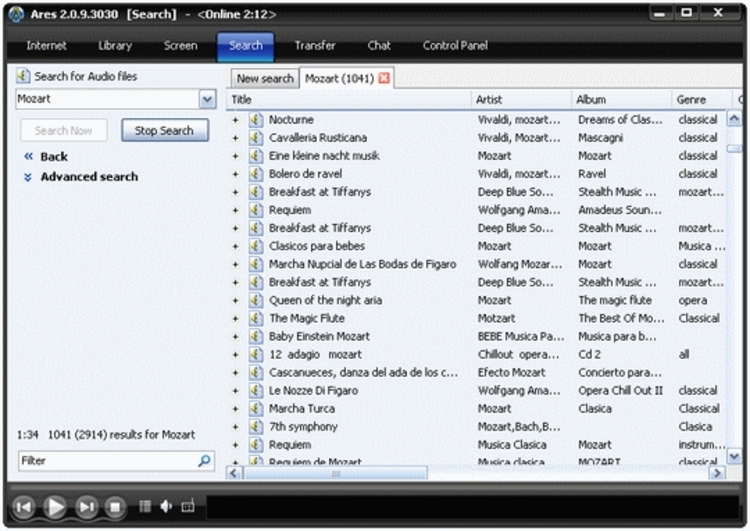Click the radio icon in player bar

point(188,506)
